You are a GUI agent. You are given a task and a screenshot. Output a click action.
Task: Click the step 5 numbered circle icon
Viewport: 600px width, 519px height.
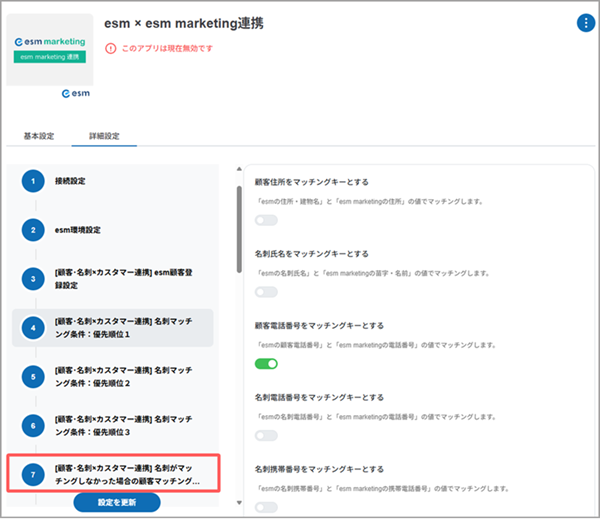[x=33, y=376]
